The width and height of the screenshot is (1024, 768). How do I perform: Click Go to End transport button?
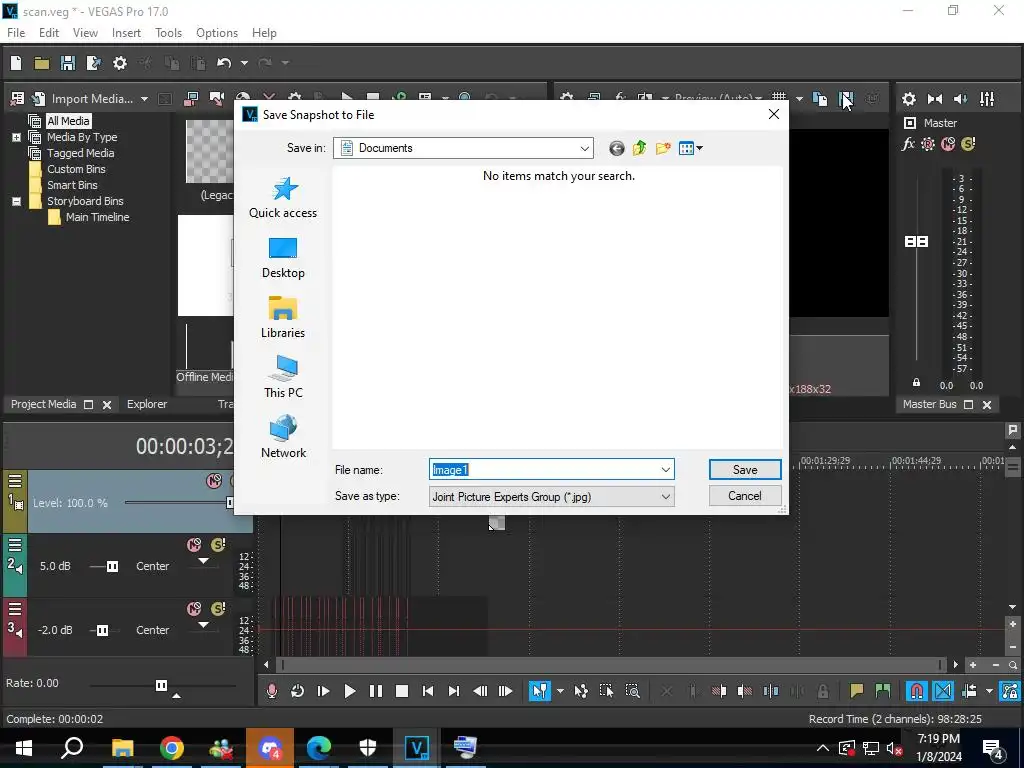pyautogui.click(x=454, y=691)
